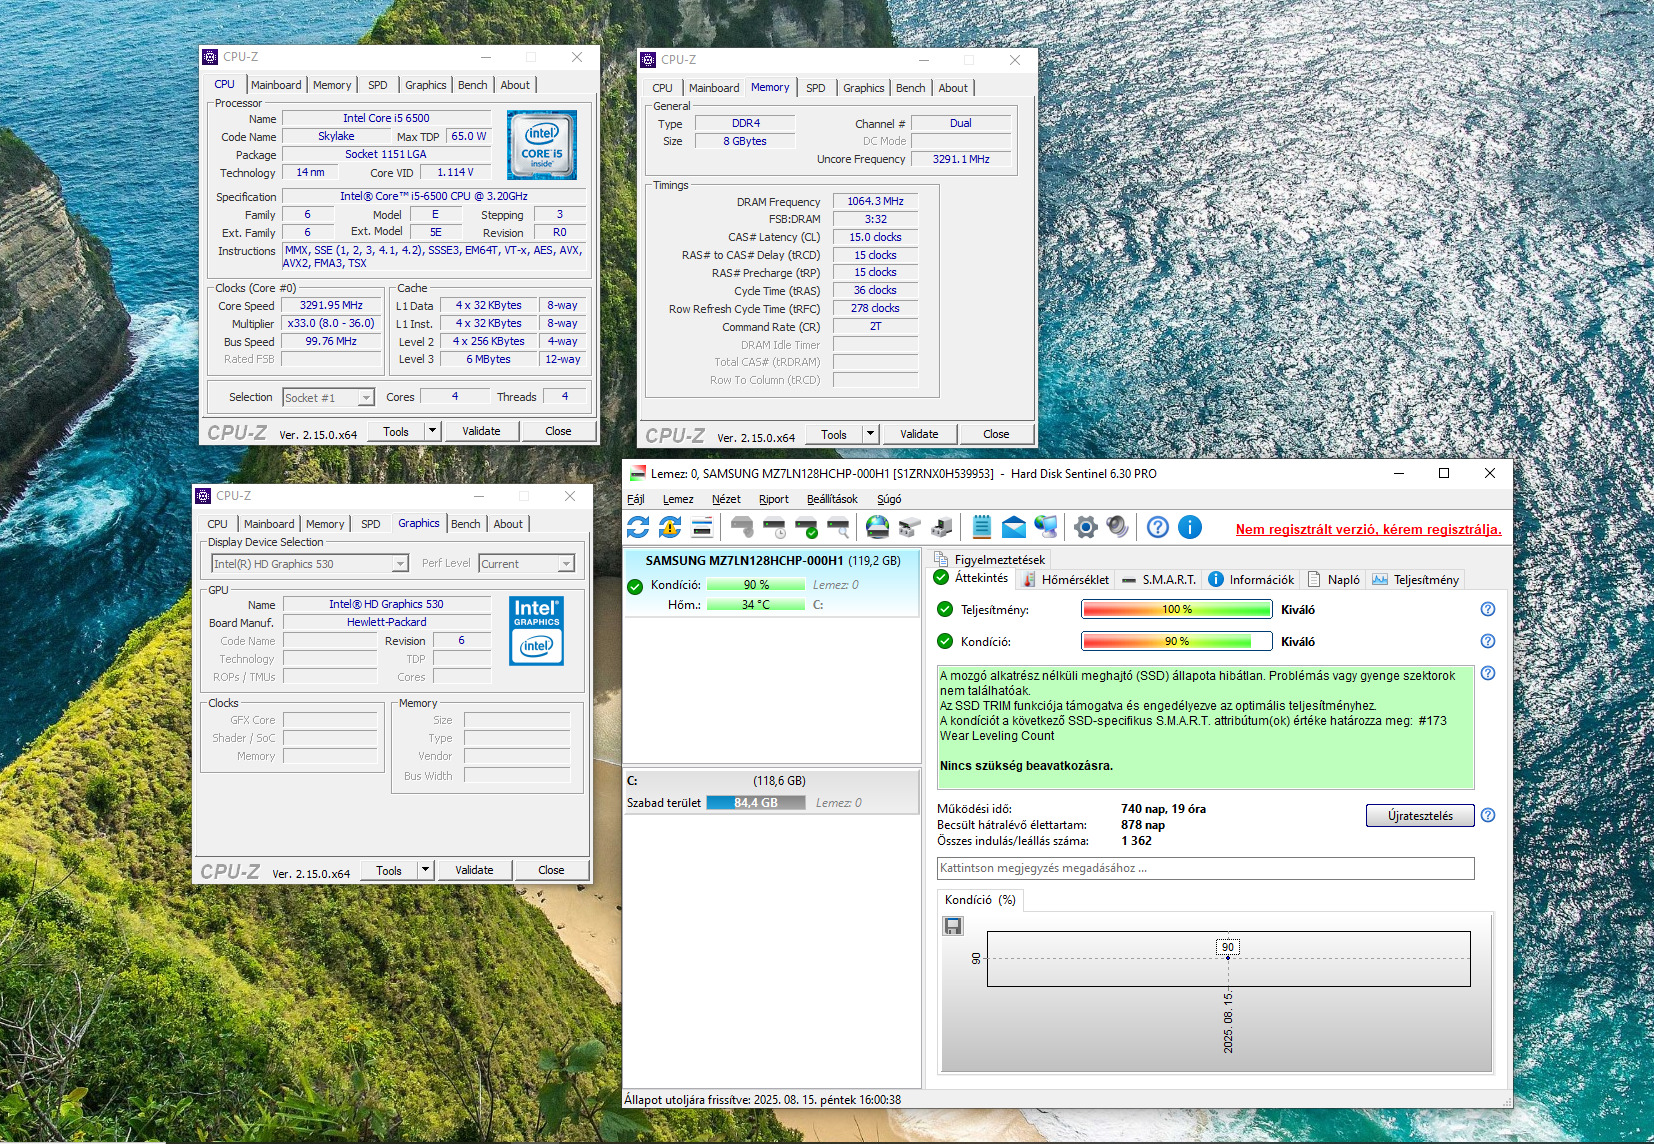
Task: Click the help icon on the Kondíció row
Action: (x=1488, y=641)
